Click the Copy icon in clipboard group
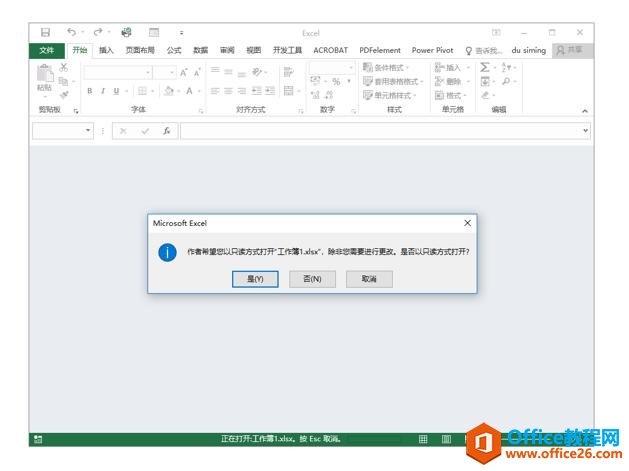629x471 pixels. pos(63,81)
